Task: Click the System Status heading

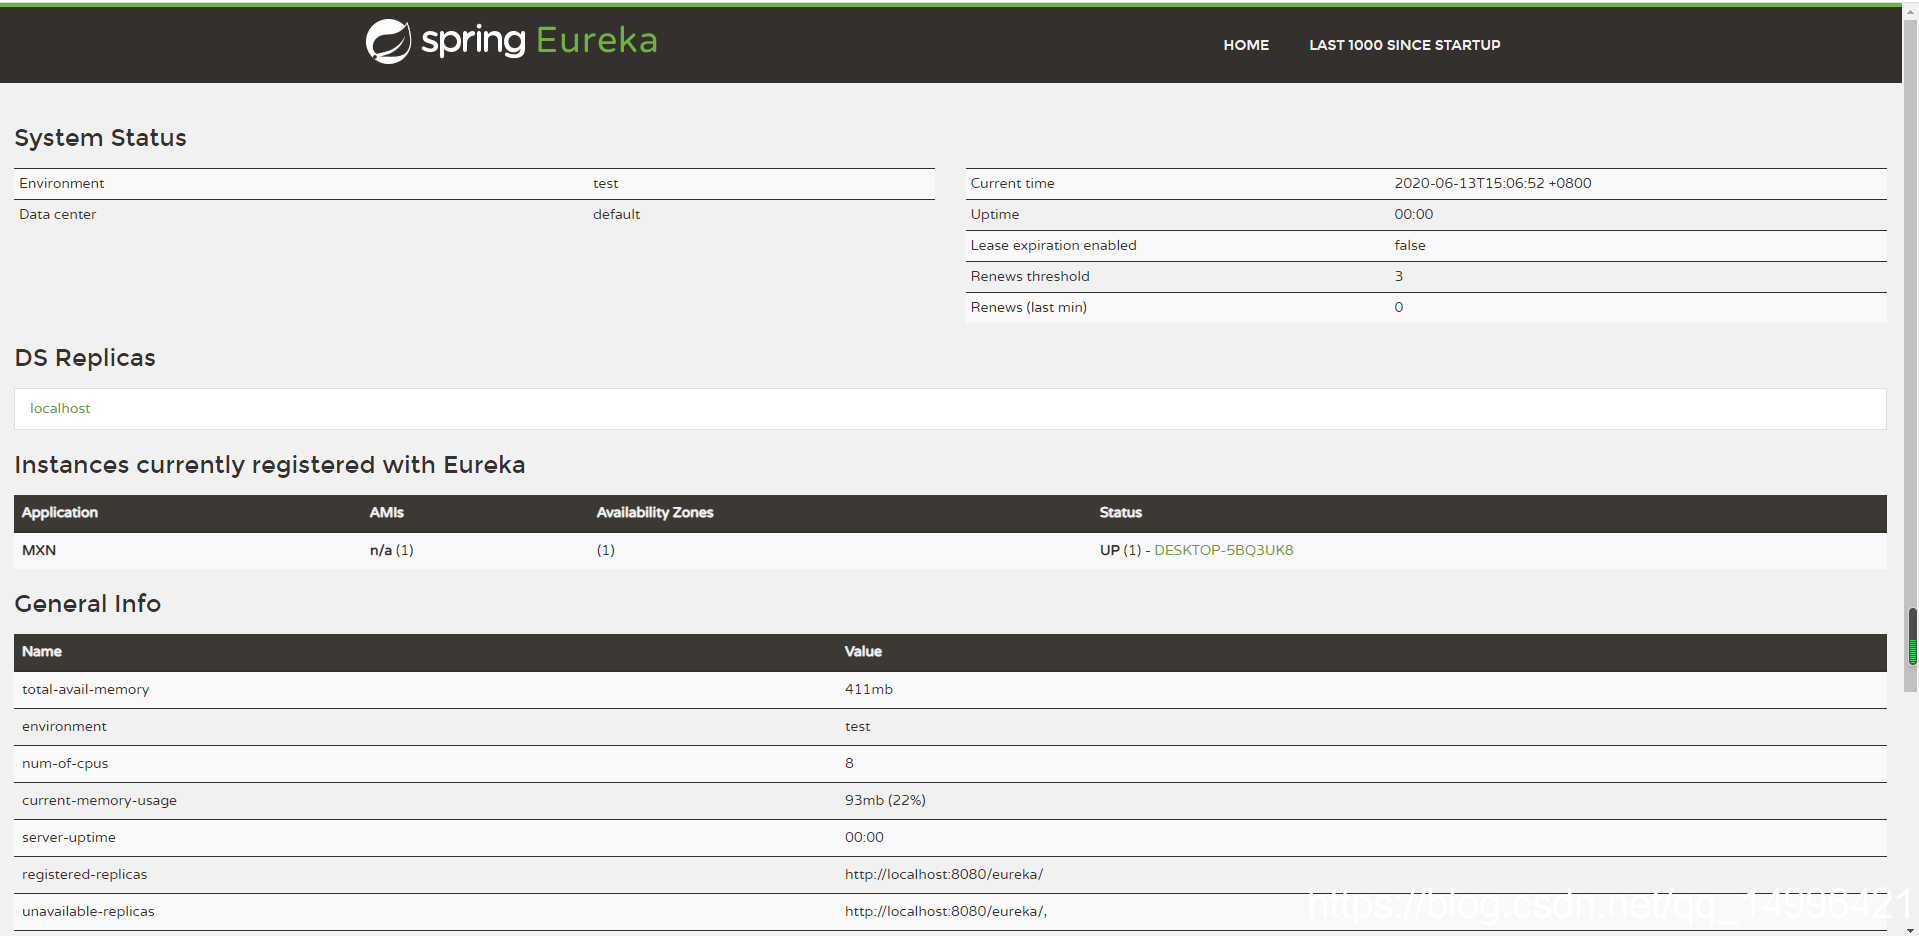Action: (100, 138)
